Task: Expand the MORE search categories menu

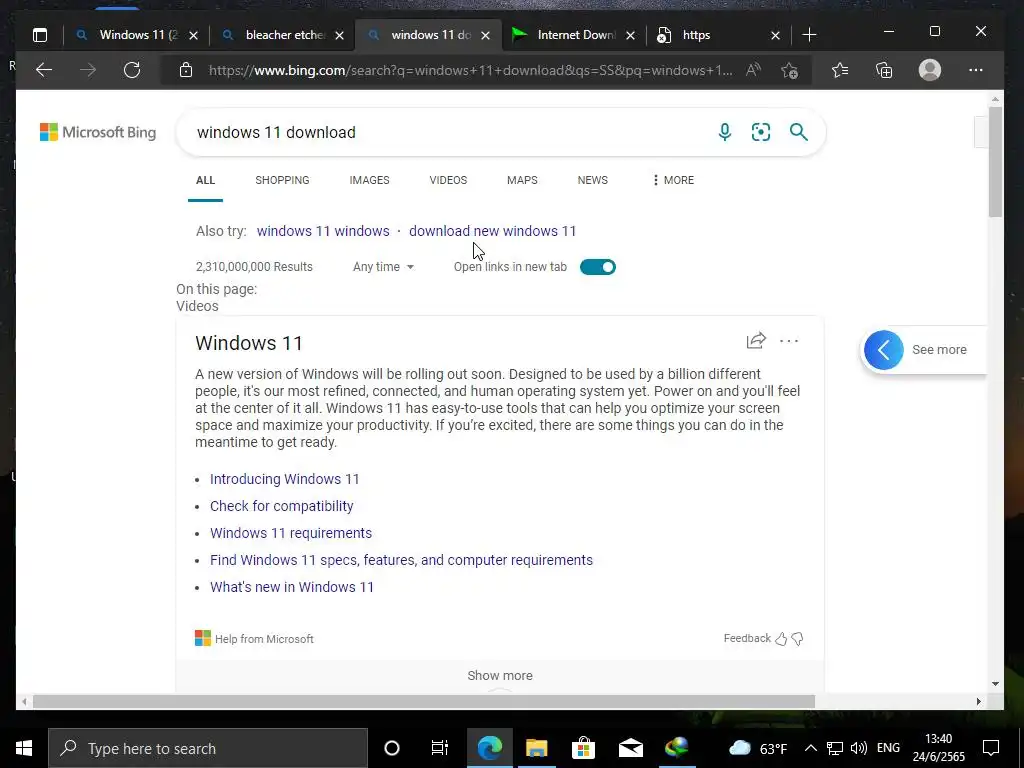Action: pyautogui.click(x=673, y=180)
